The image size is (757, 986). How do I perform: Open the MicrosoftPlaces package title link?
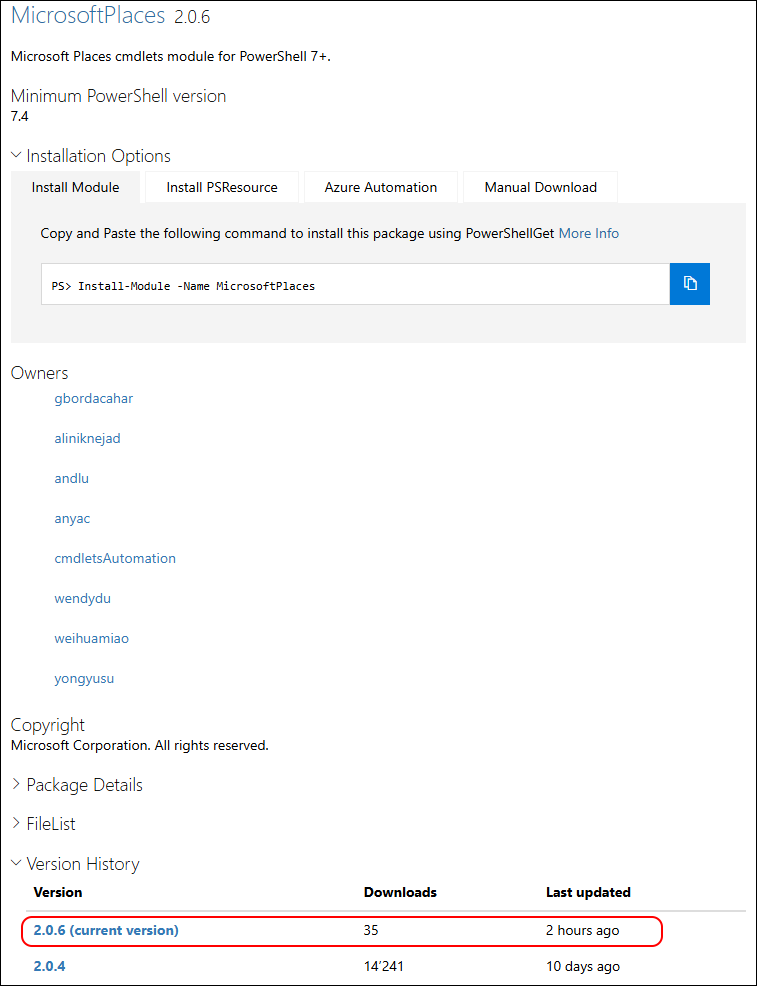tap(89, 15)
